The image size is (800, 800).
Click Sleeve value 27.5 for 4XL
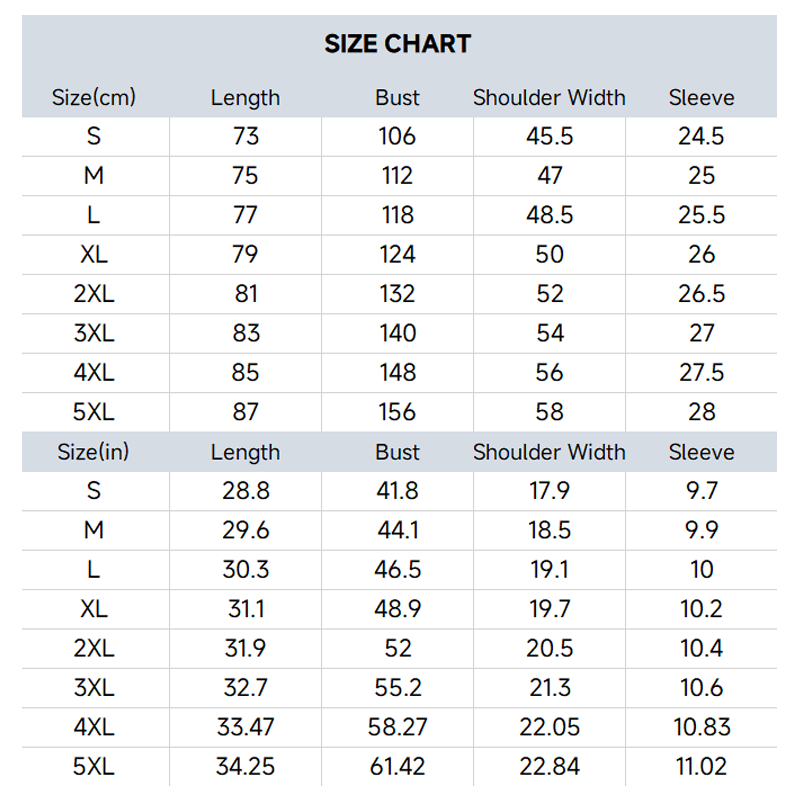click(702, 372)
